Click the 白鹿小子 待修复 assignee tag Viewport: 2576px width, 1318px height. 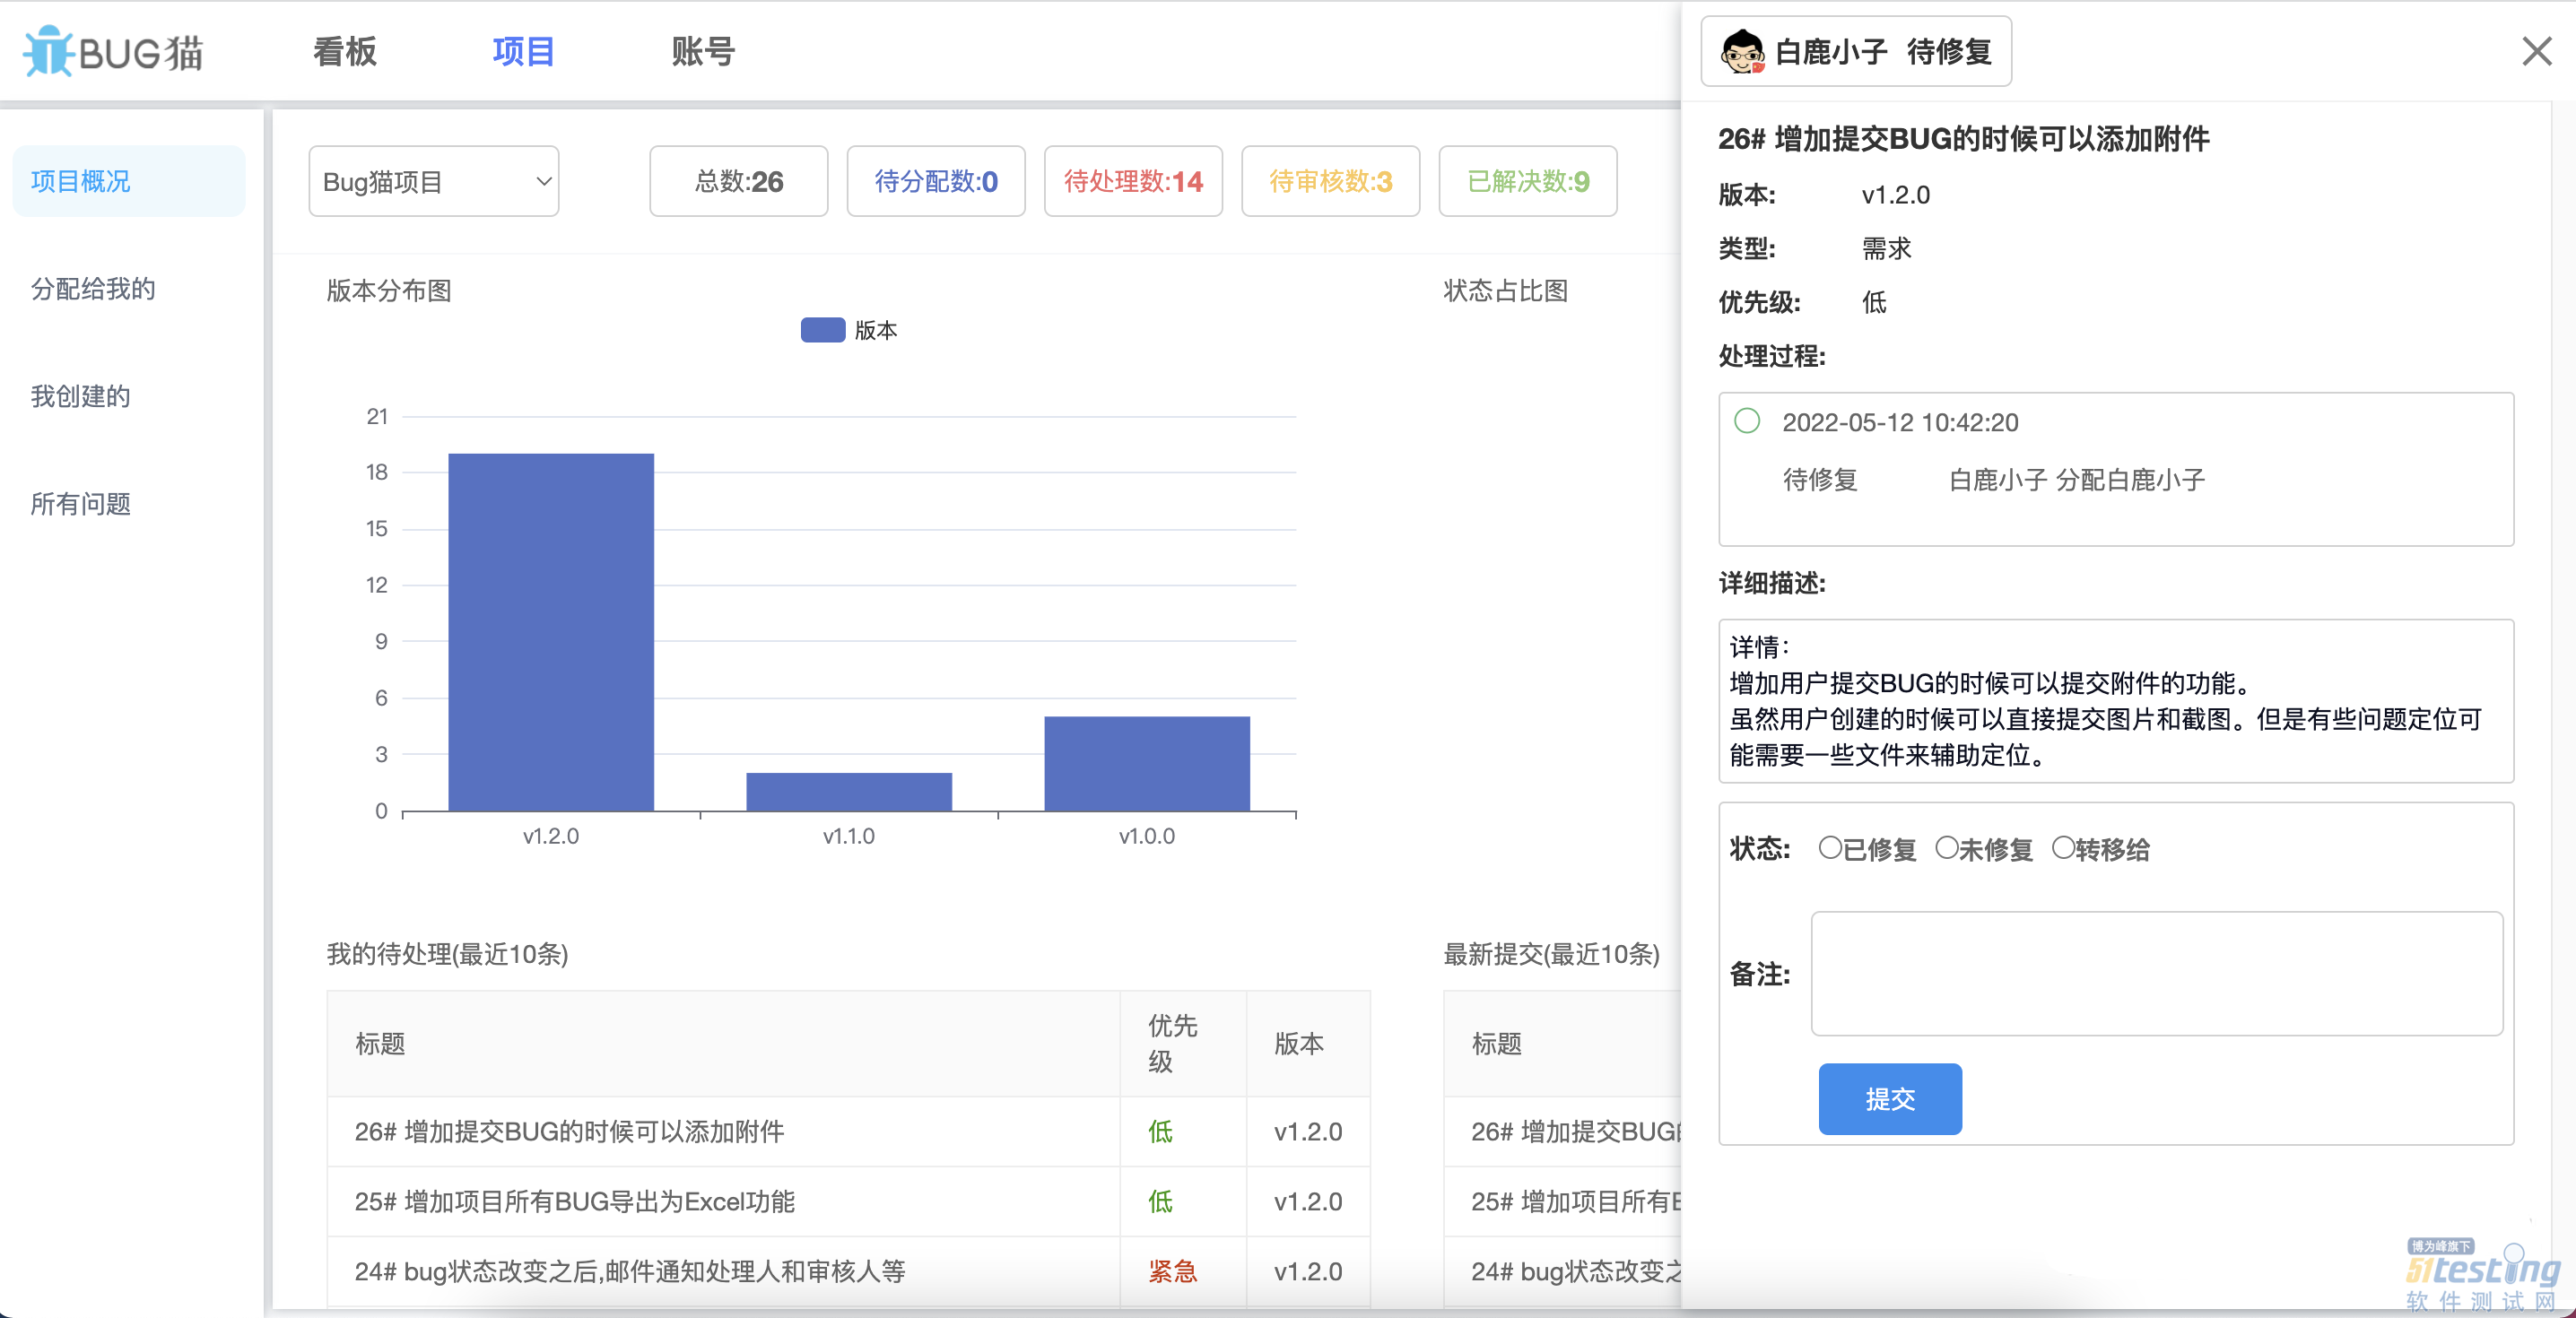1856,51
